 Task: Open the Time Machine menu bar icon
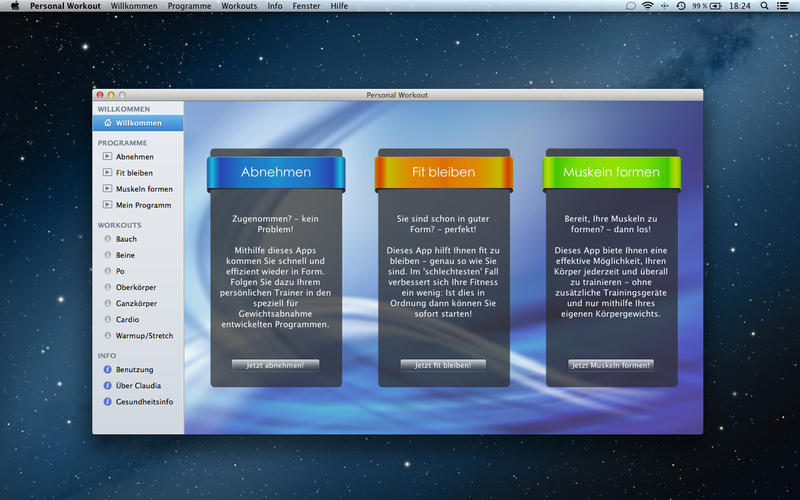point(681,6)
